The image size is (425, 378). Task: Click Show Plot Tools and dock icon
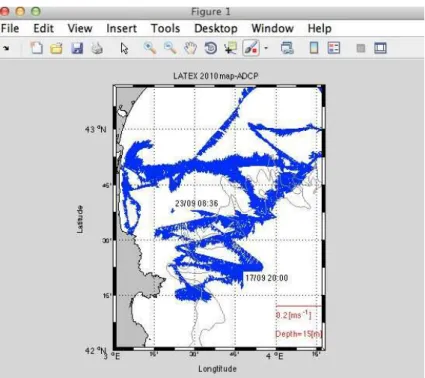(380, 48)
